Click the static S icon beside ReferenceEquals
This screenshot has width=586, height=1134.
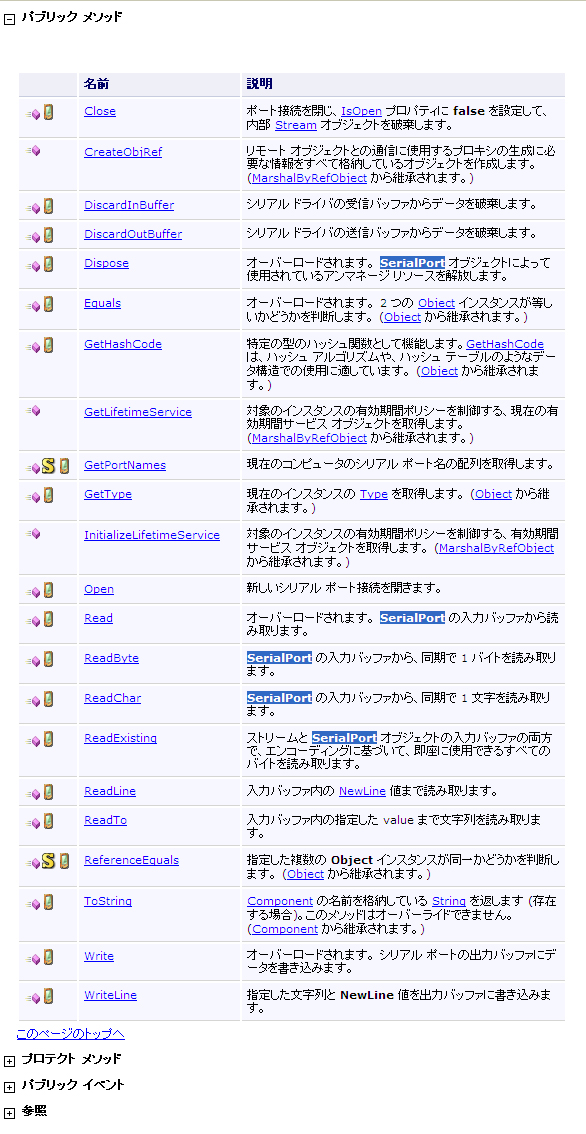pyautogui.click(x=48, y=861)
